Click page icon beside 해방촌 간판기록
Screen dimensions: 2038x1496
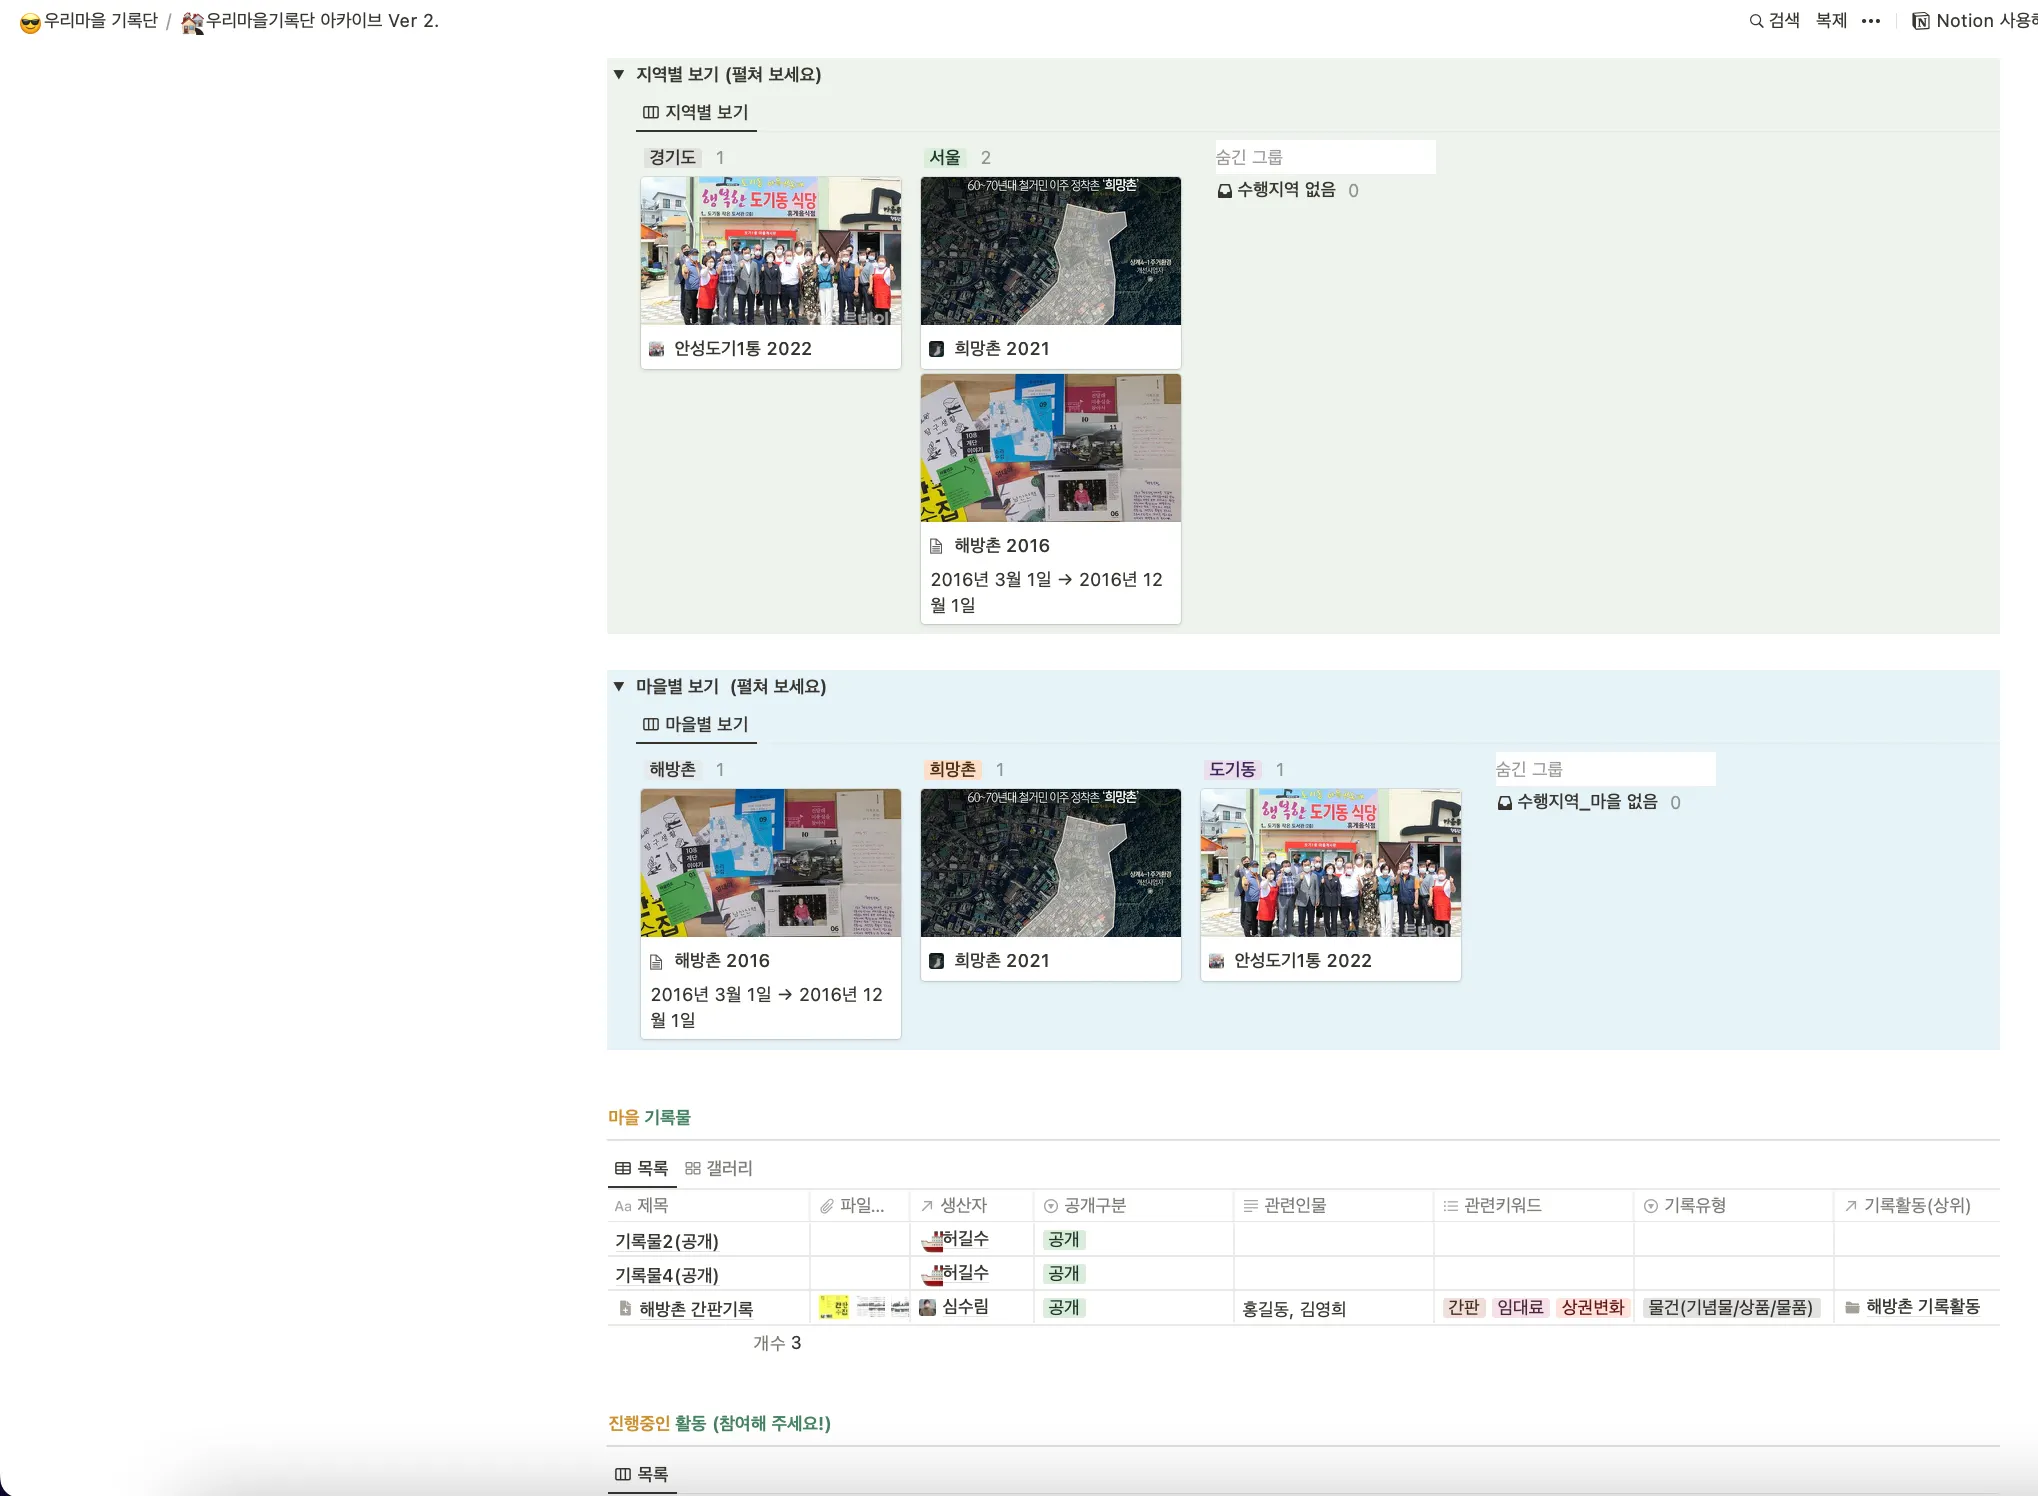(x=625, y=1308)
